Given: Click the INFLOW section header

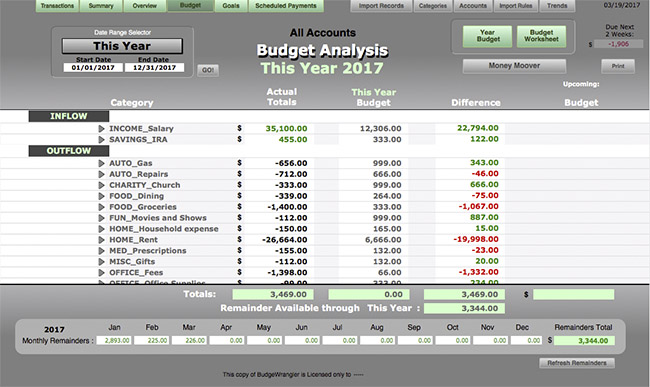Looking at the screenshot, I should click(x=69, y=116).
